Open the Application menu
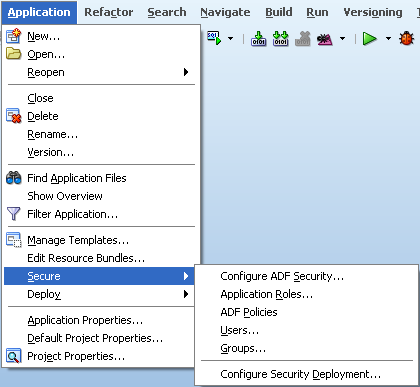 (39, 12)
